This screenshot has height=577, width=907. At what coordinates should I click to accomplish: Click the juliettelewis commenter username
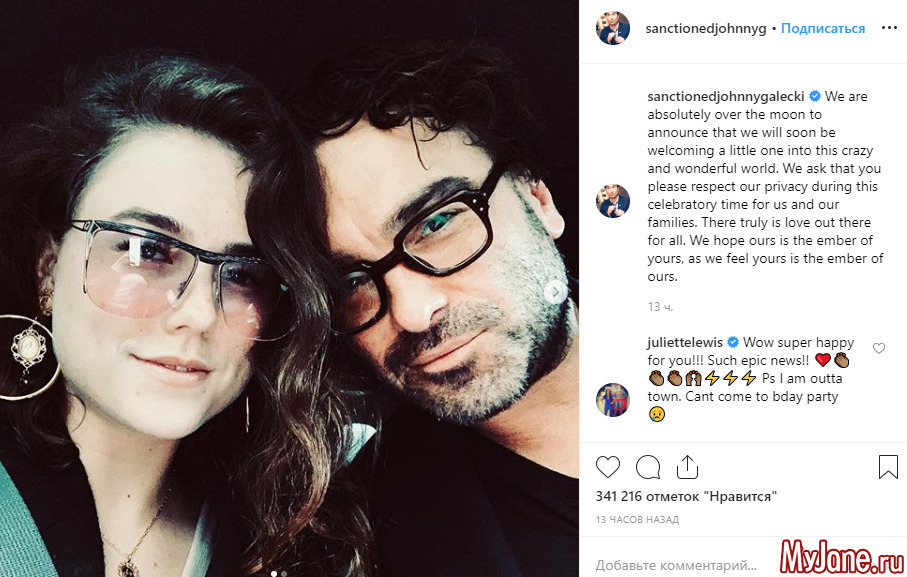click(685, 343)
